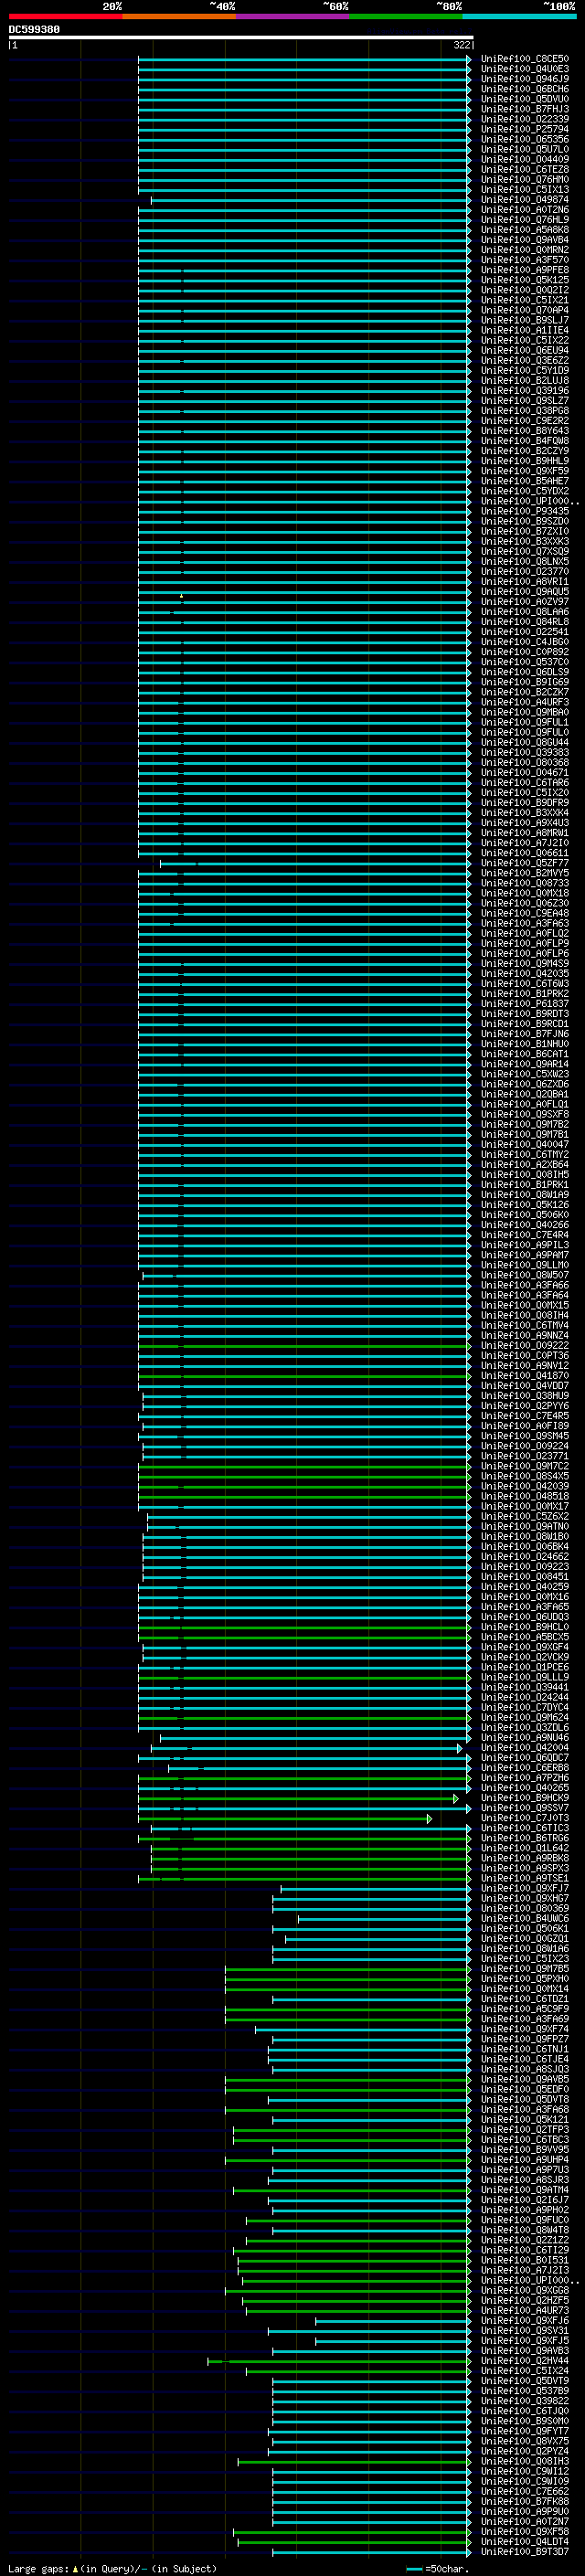Select hit UniRef100_C8CE50
The height and width of the screenshot is (2576, 585).
[525, 59]
